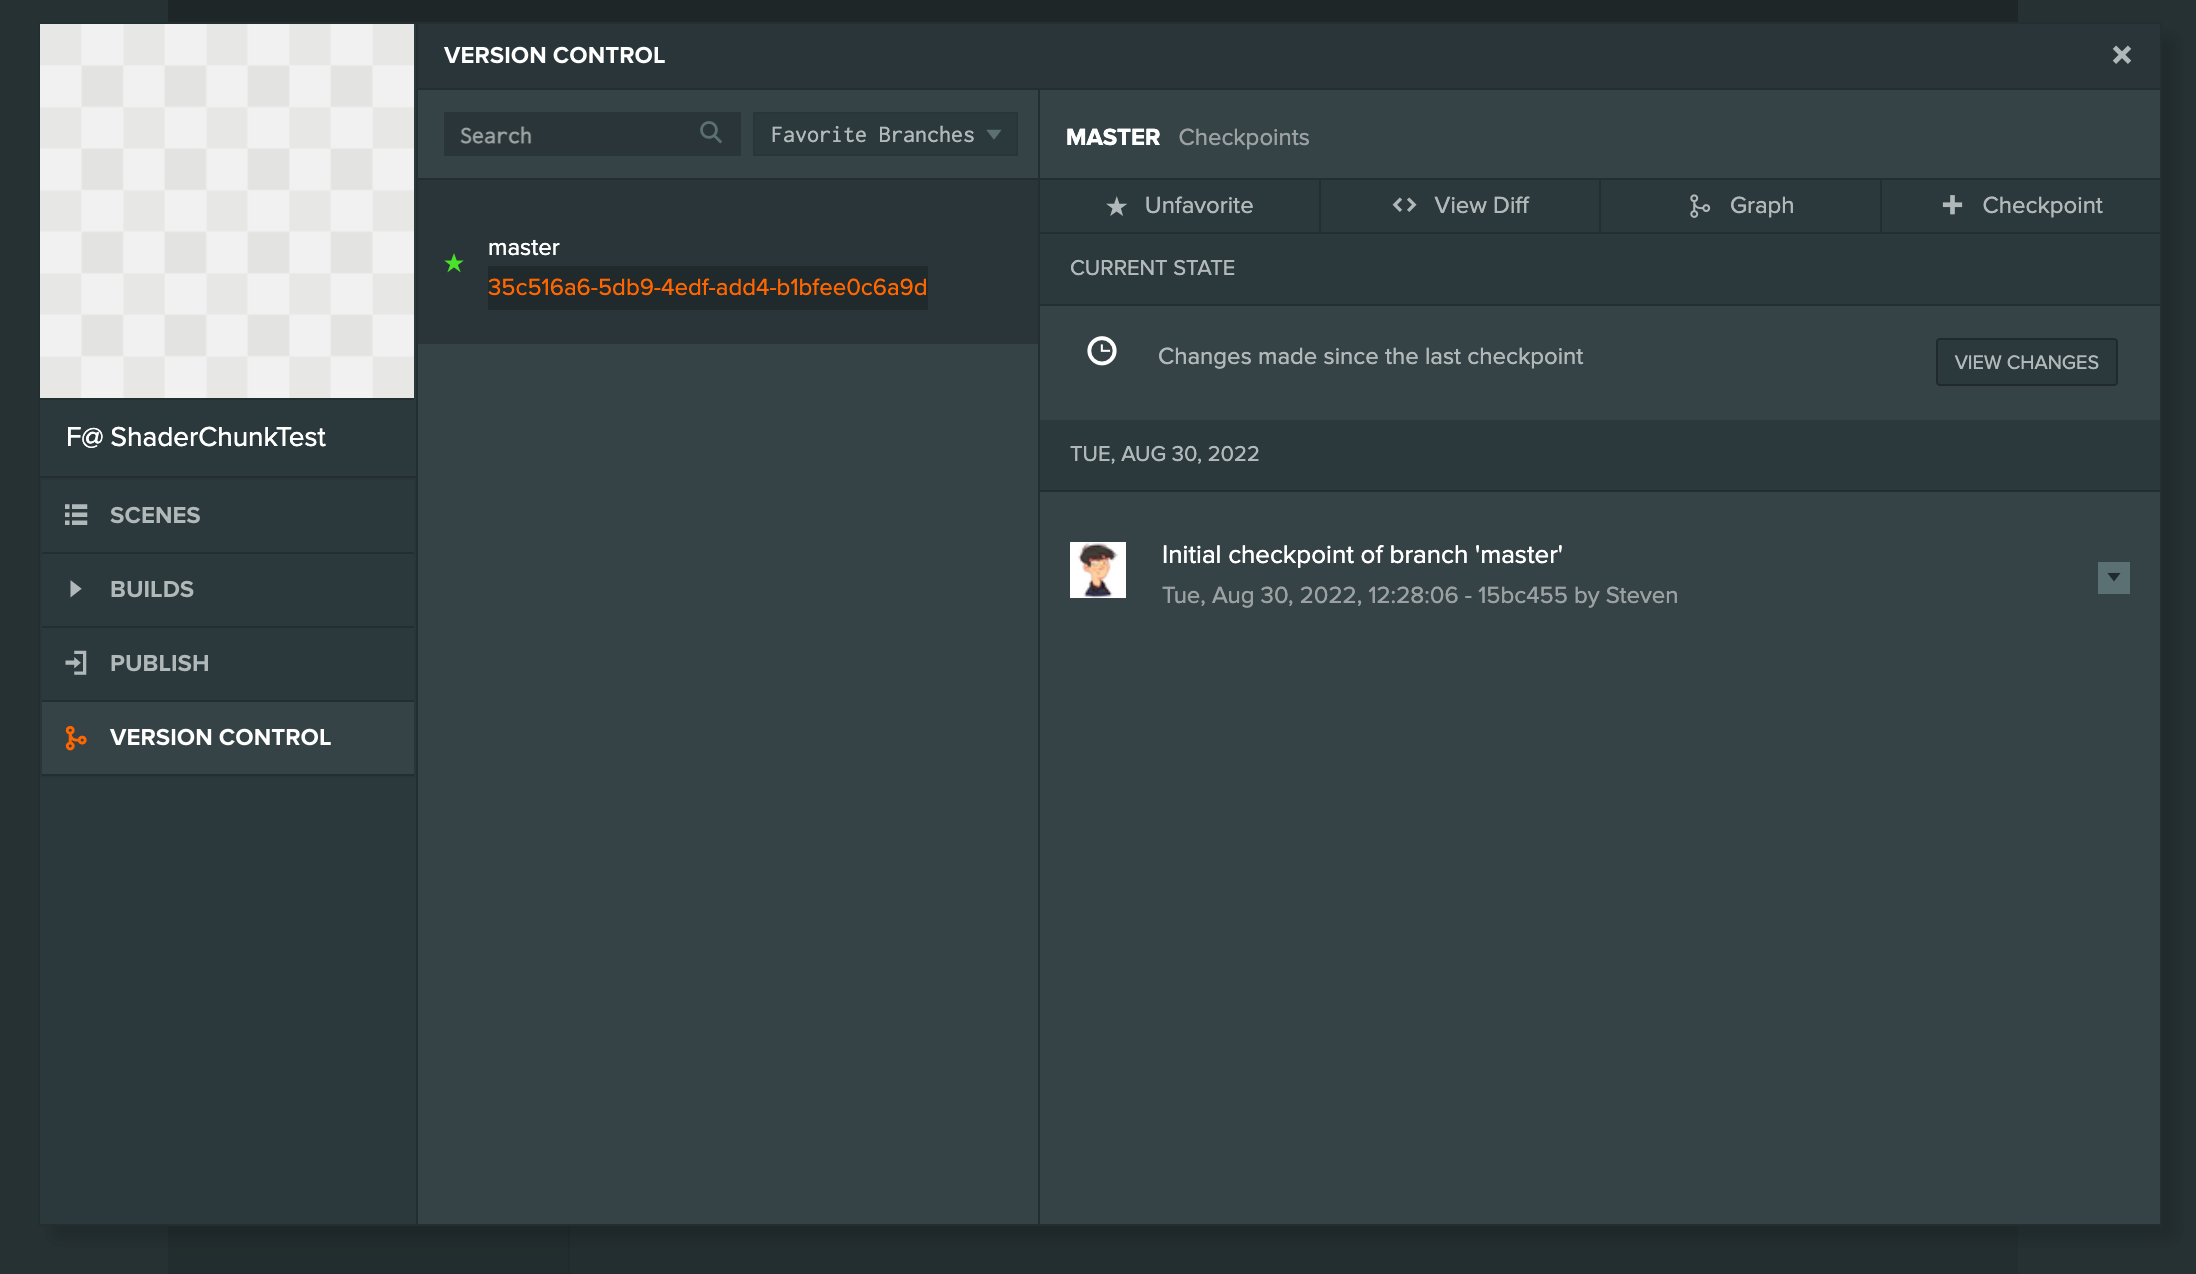Screen dimensions: 2196x1274
Task: Click the search magnifier icon
Action: pyautogui.click(x=711, y=132)
